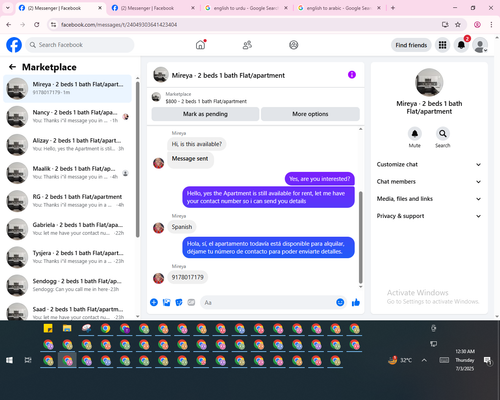The image size is (500, 400).
Task: Reload the browser page
Action: click(37, 24)
